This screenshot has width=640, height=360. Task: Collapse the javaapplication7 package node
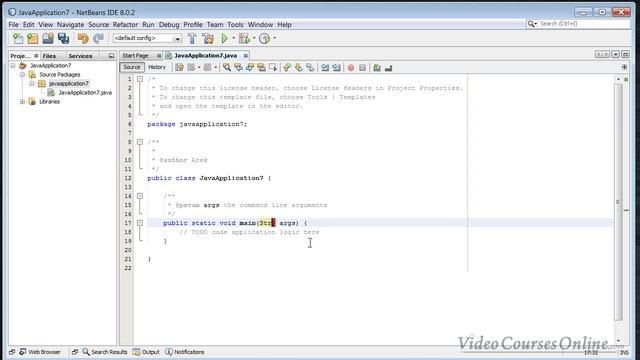[32, 83]
